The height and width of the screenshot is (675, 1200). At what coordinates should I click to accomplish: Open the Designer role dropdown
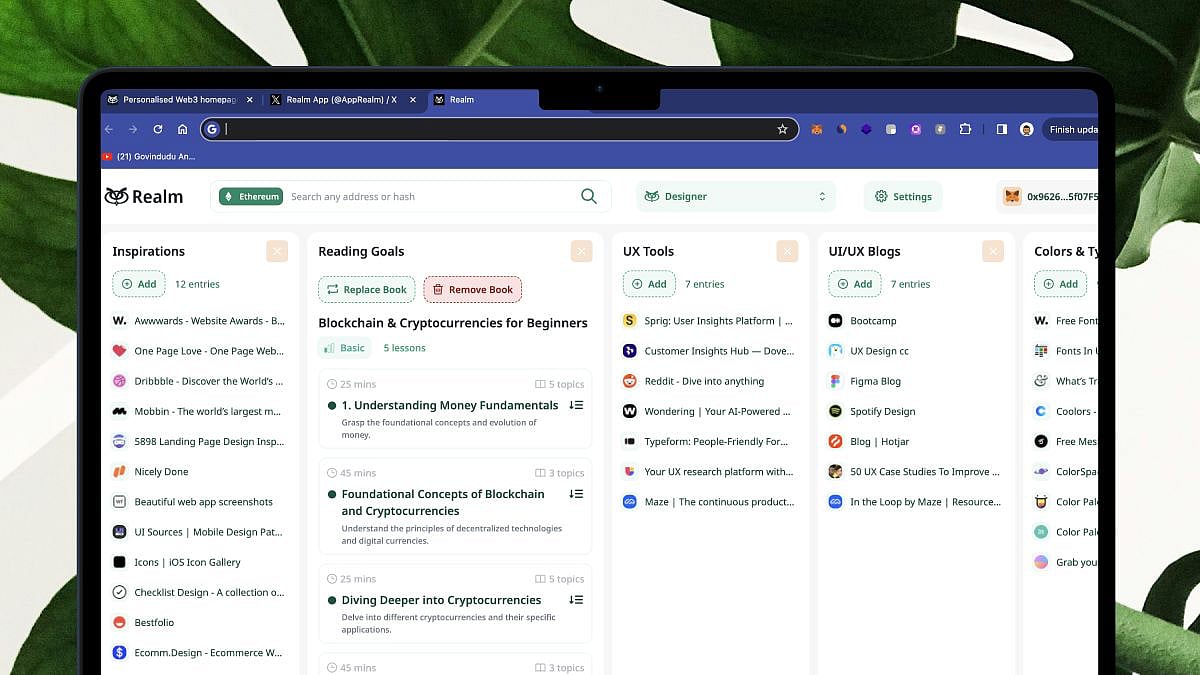coord(735,196)
